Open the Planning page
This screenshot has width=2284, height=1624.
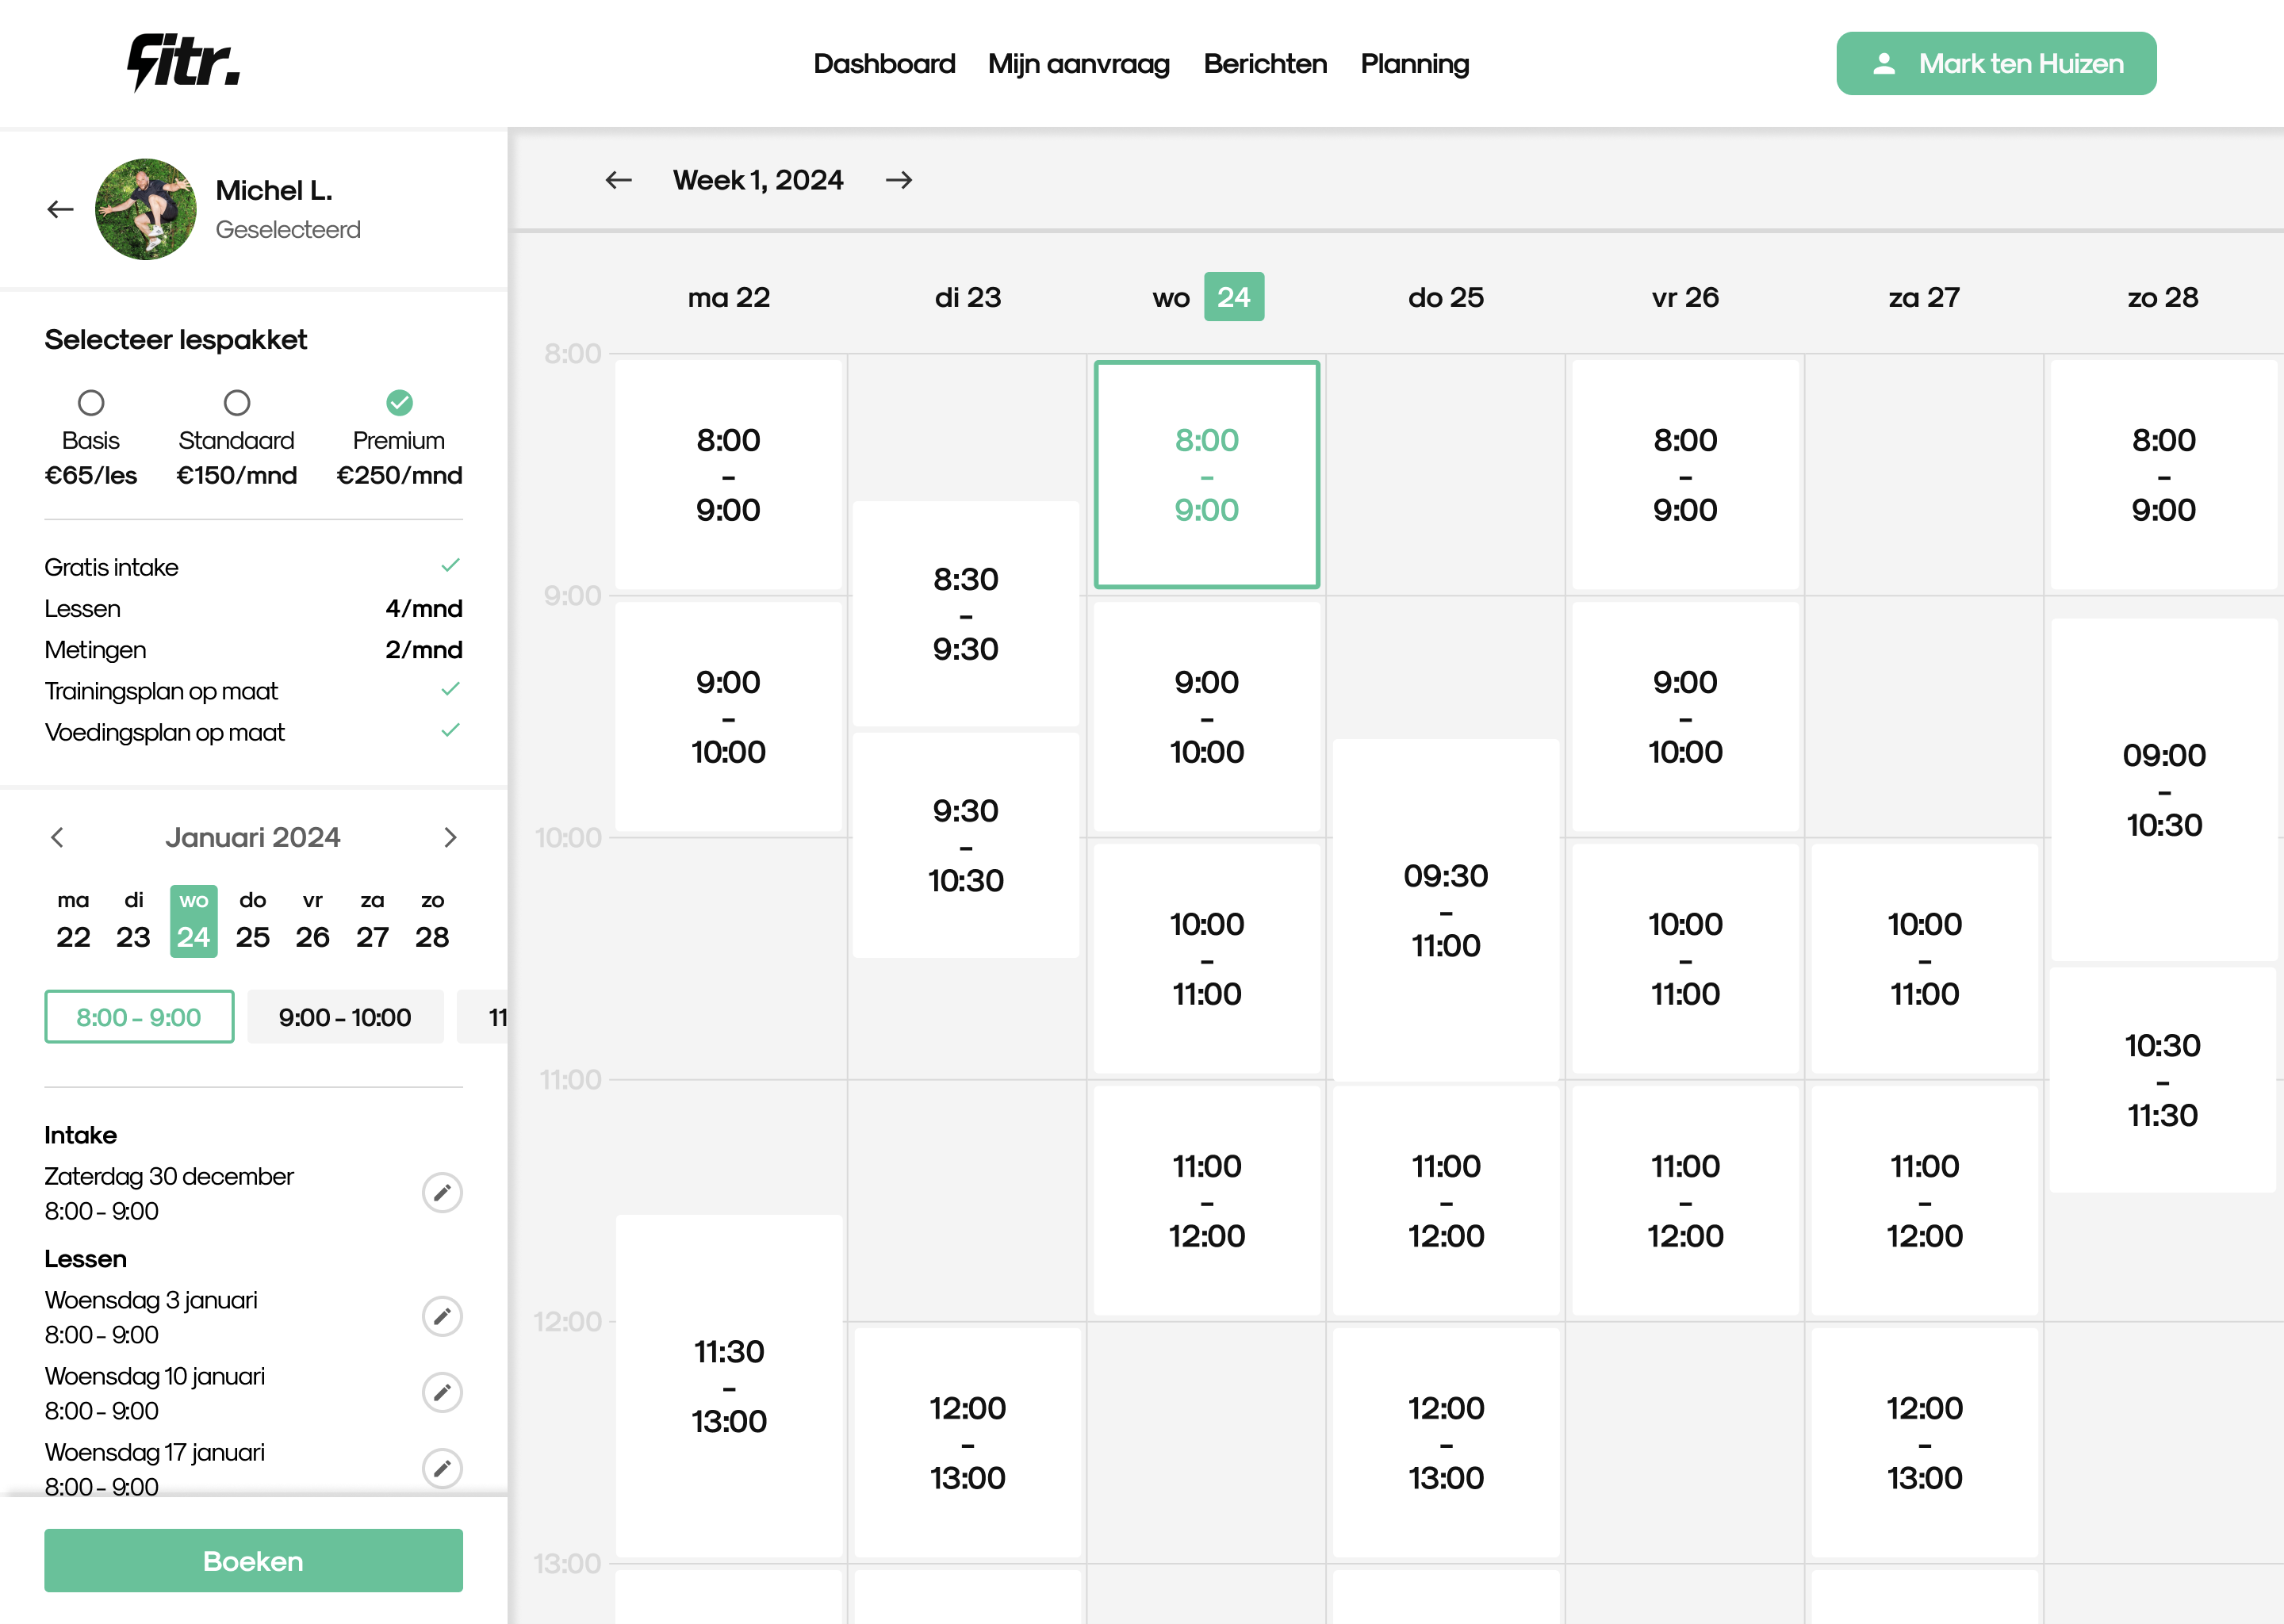(x=1415, y=64)
